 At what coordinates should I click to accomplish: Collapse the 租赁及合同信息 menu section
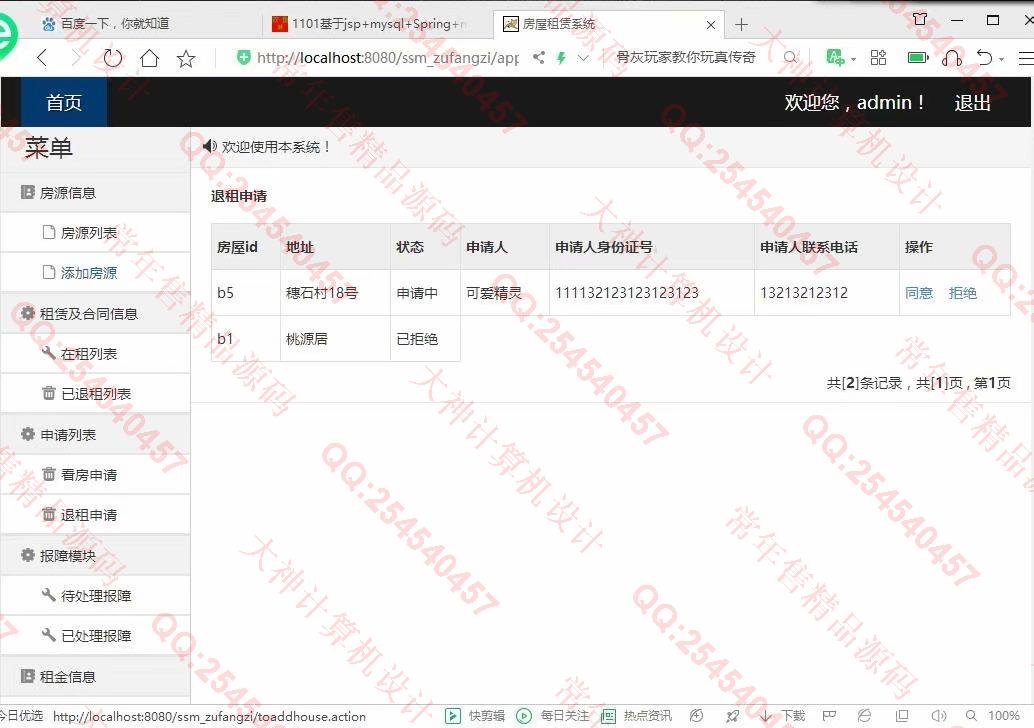point(88,314)
